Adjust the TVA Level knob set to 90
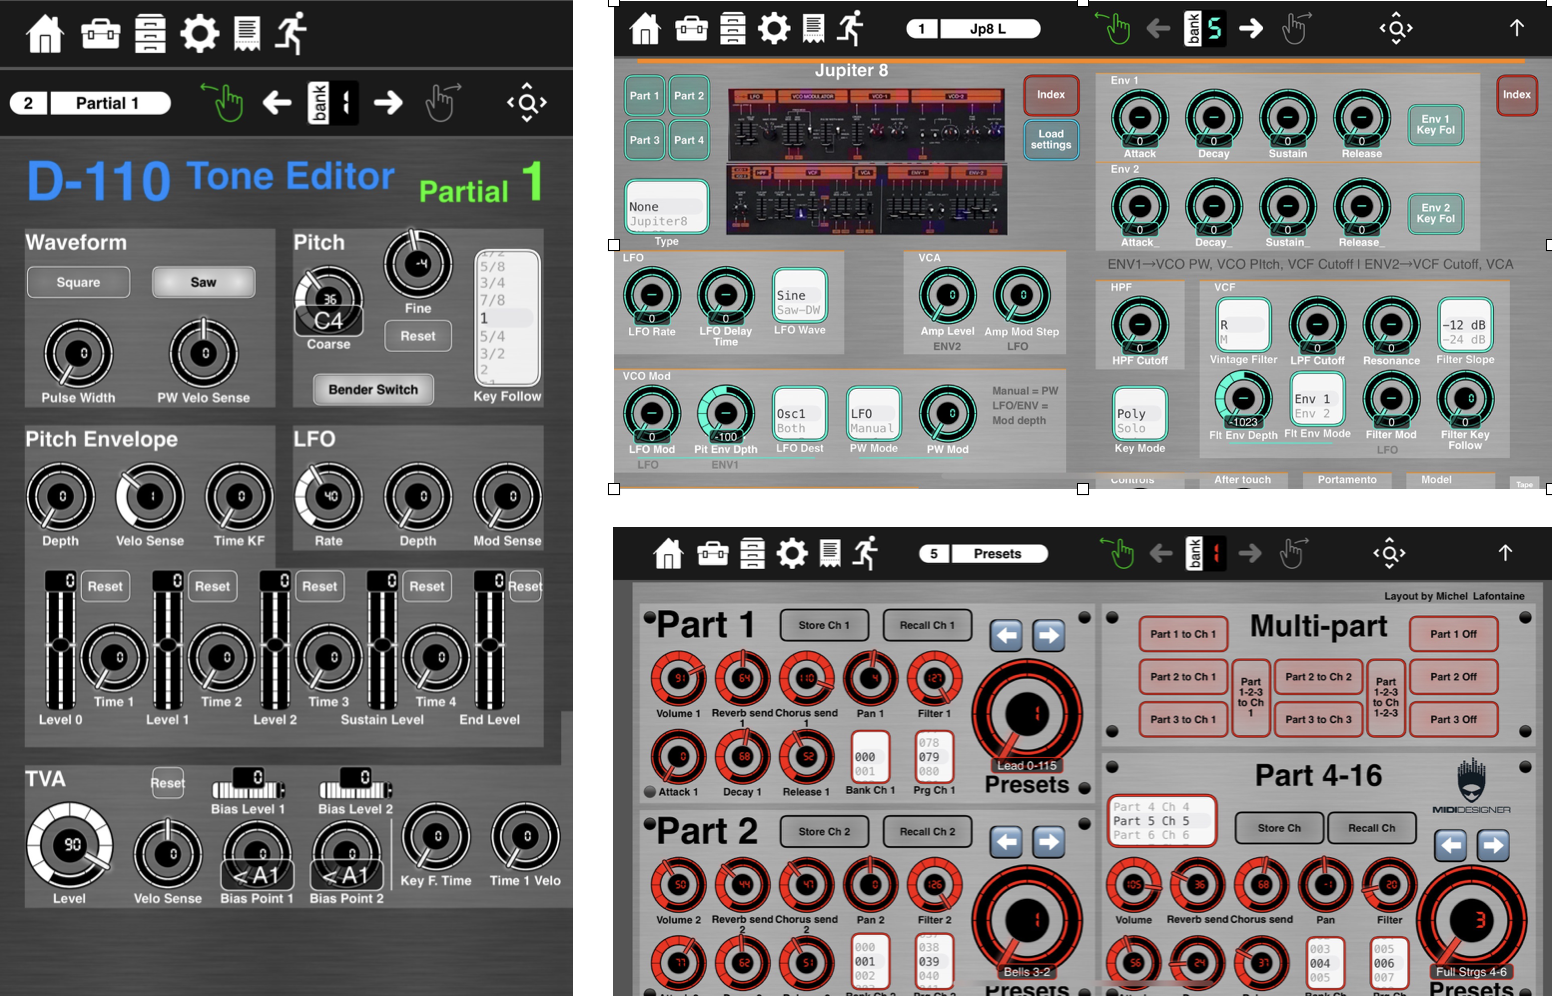This screenshot has height=998, width=1552. 70,845
